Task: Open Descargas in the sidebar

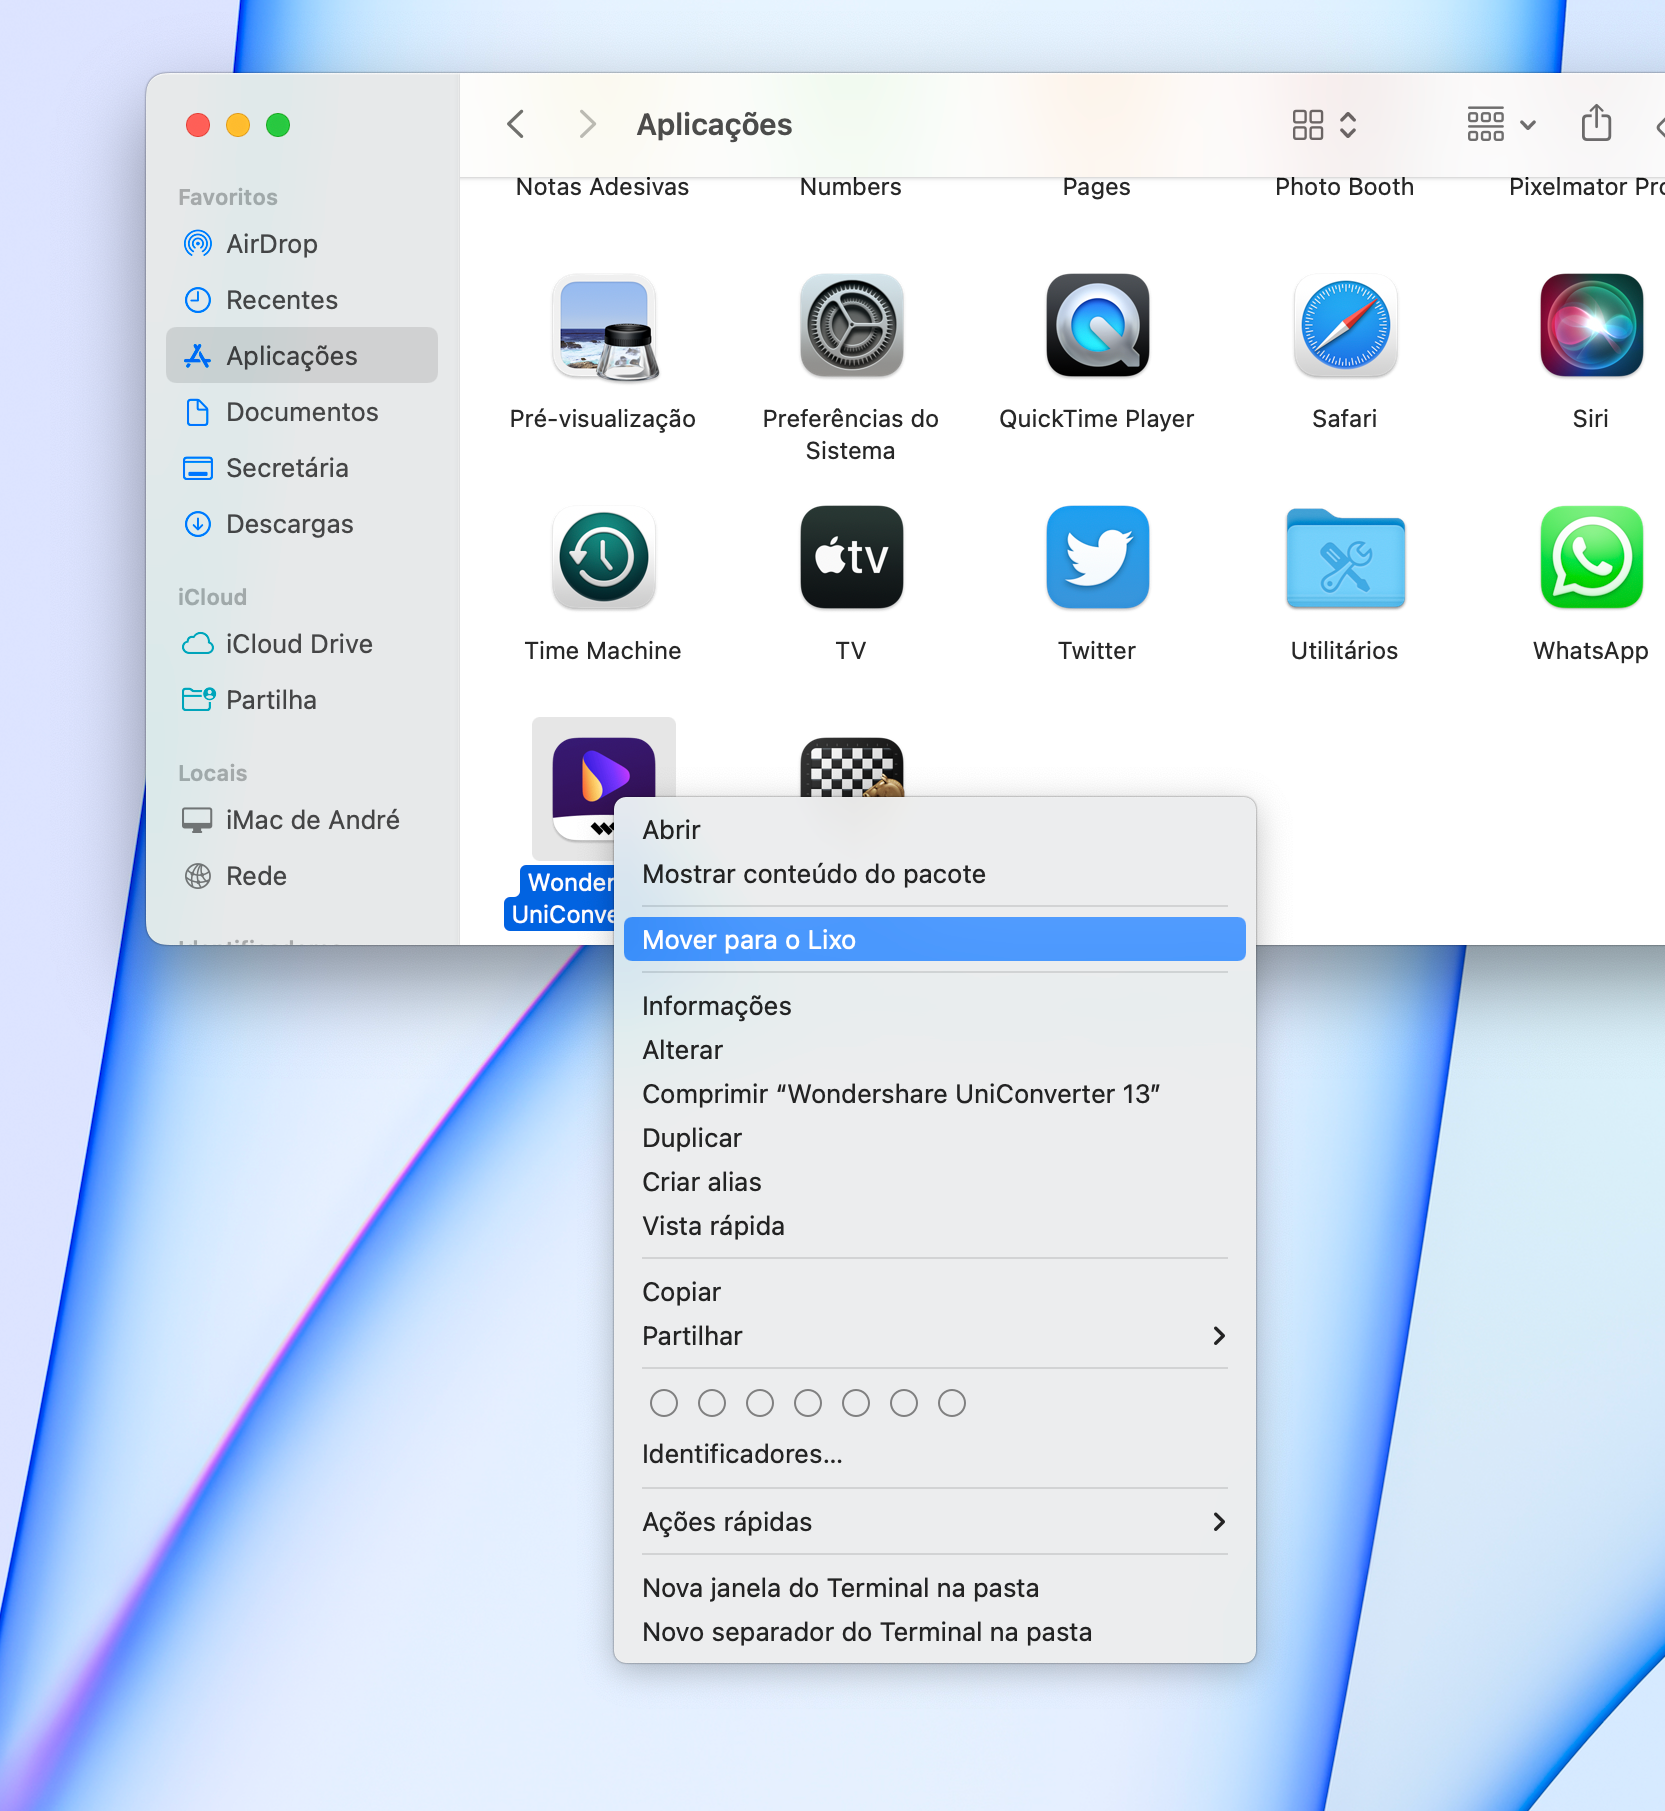Action: coord(289,524)
